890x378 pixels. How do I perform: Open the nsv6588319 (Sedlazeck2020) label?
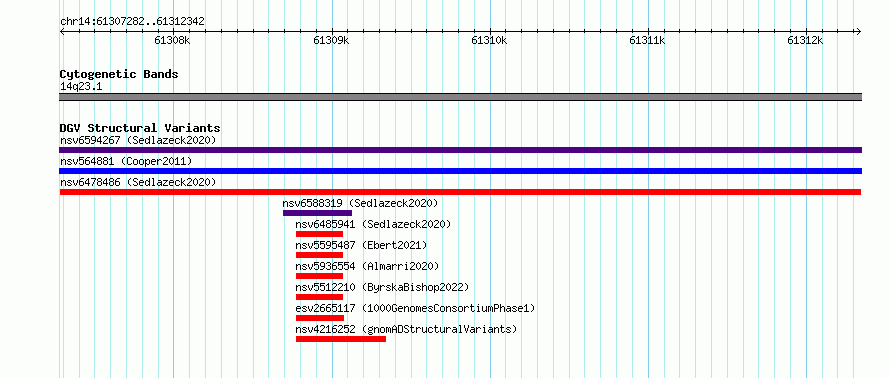pyautogui.click(x=360, y=203)
